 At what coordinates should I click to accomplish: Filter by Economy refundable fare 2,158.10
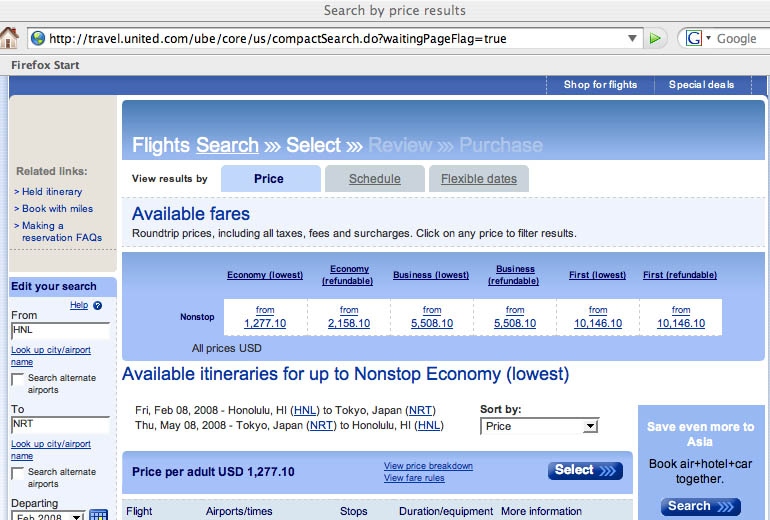coord(349,323)
